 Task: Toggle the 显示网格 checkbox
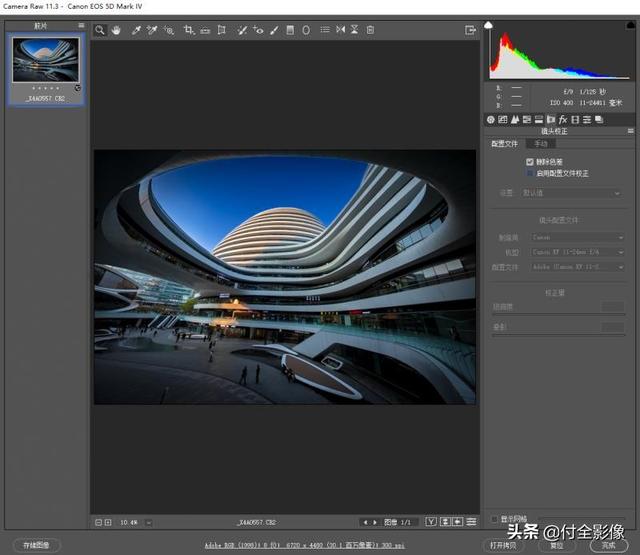[x=494, y=518]
